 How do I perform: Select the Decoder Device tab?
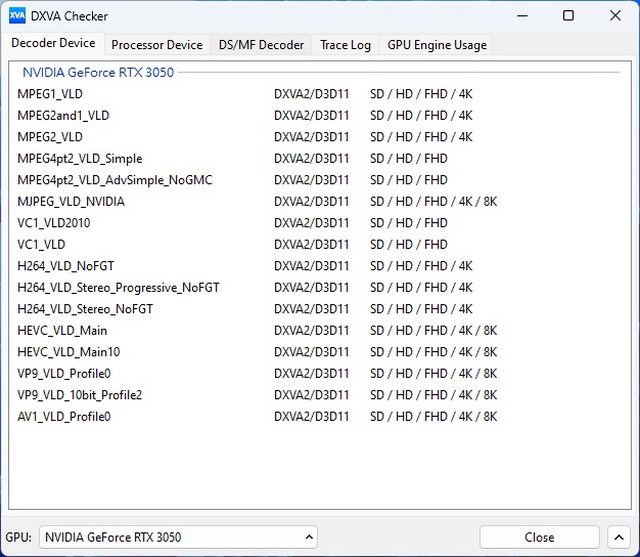click(53, 44)
